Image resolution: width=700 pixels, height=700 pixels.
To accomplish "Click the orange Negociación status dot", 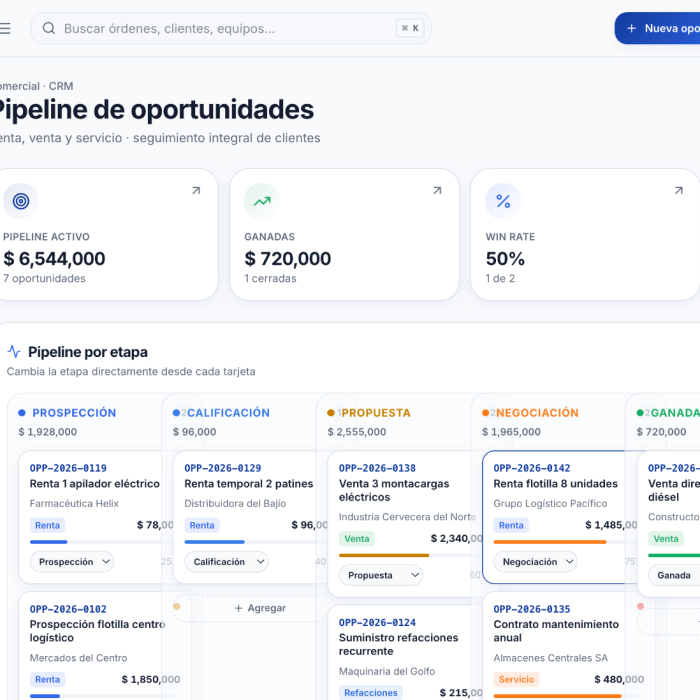I will point(485,413).
